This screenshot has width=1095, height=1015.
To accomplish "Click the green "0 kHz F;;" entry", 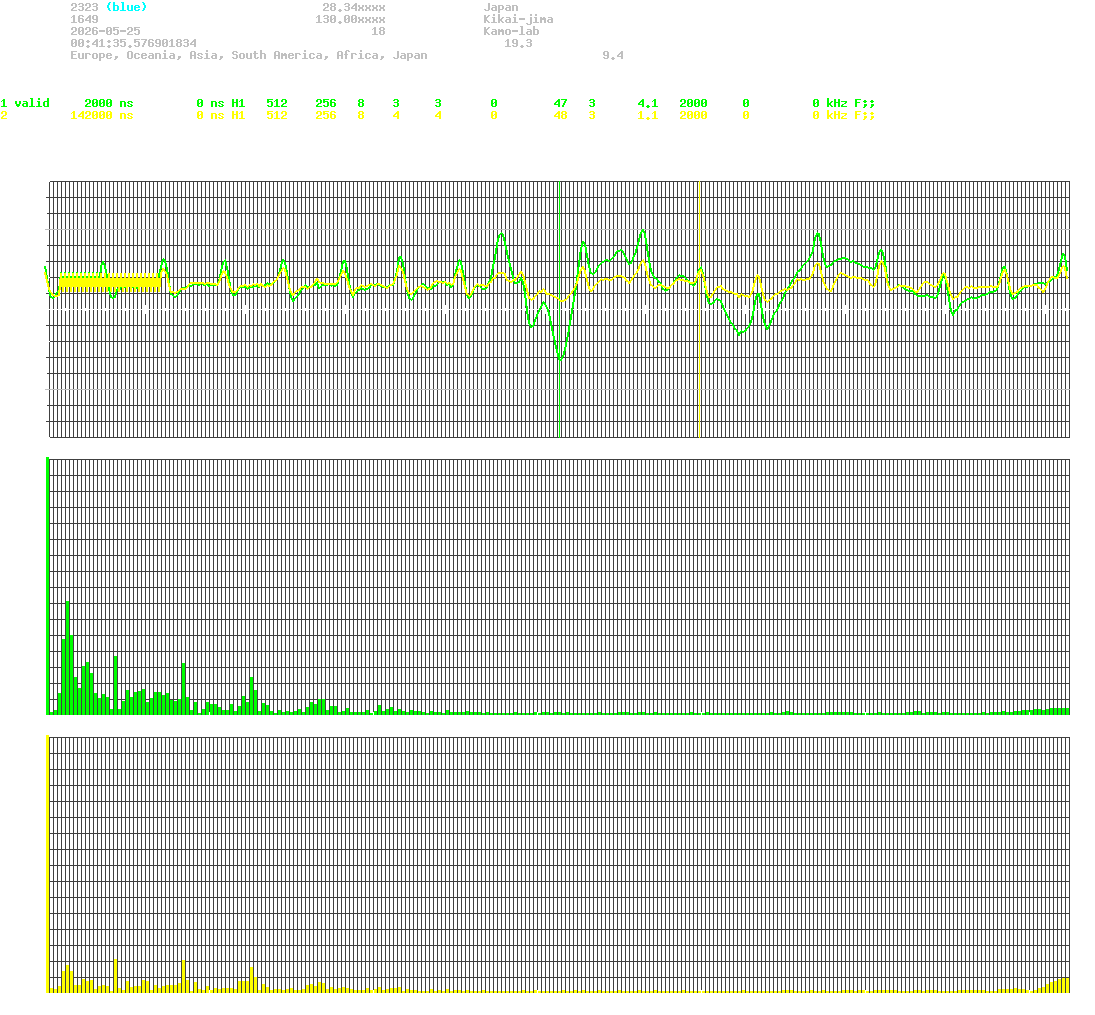I will [x=843, y=103].
